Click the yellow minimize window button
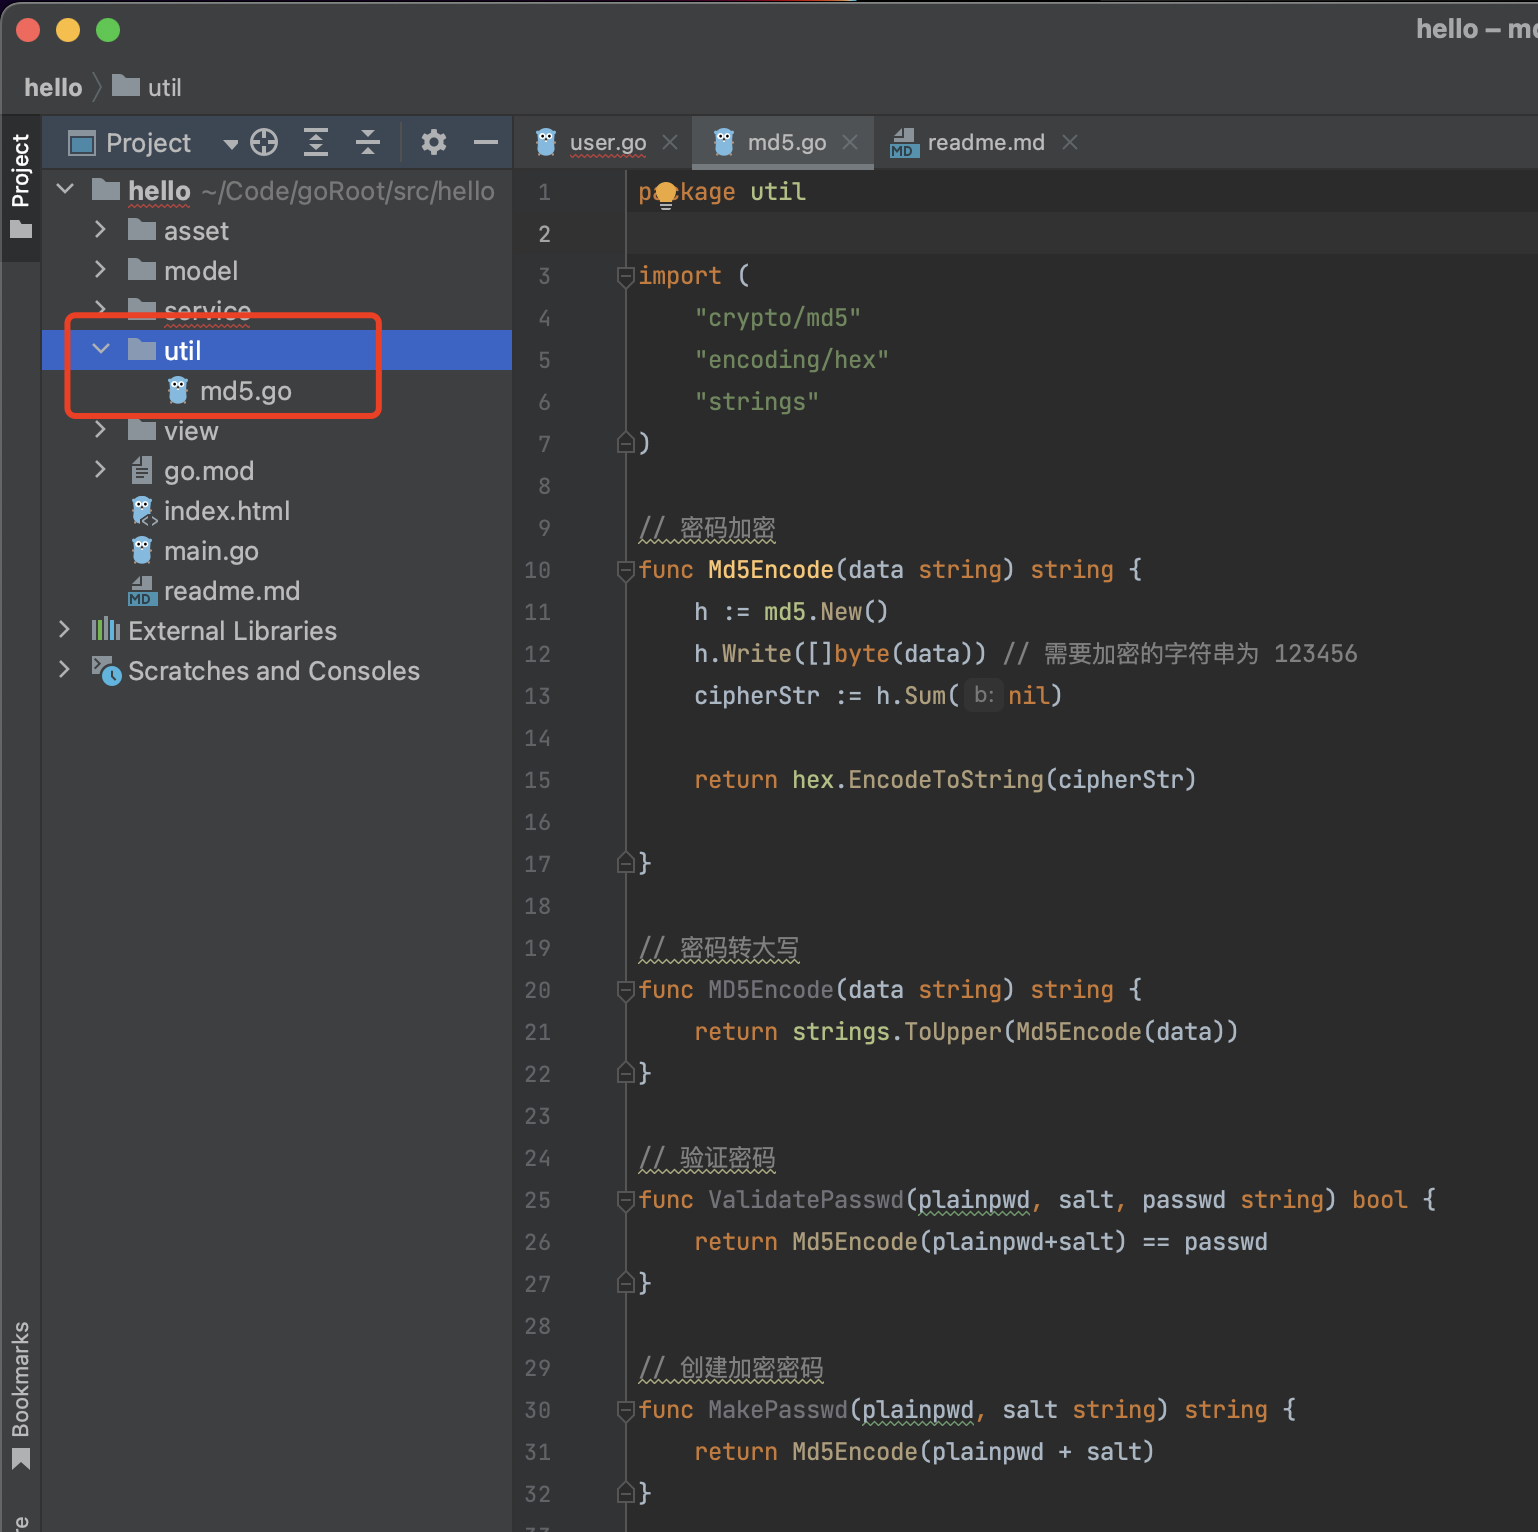Screen dimensions: 1538x1532 point(68,30)
